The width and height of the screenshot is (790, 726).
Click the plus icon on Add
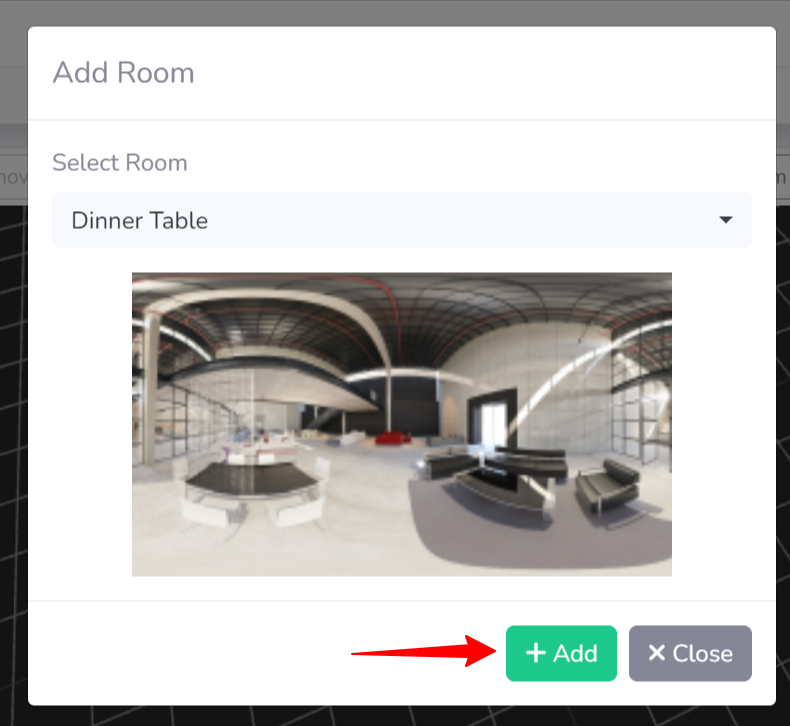[536, 653]
